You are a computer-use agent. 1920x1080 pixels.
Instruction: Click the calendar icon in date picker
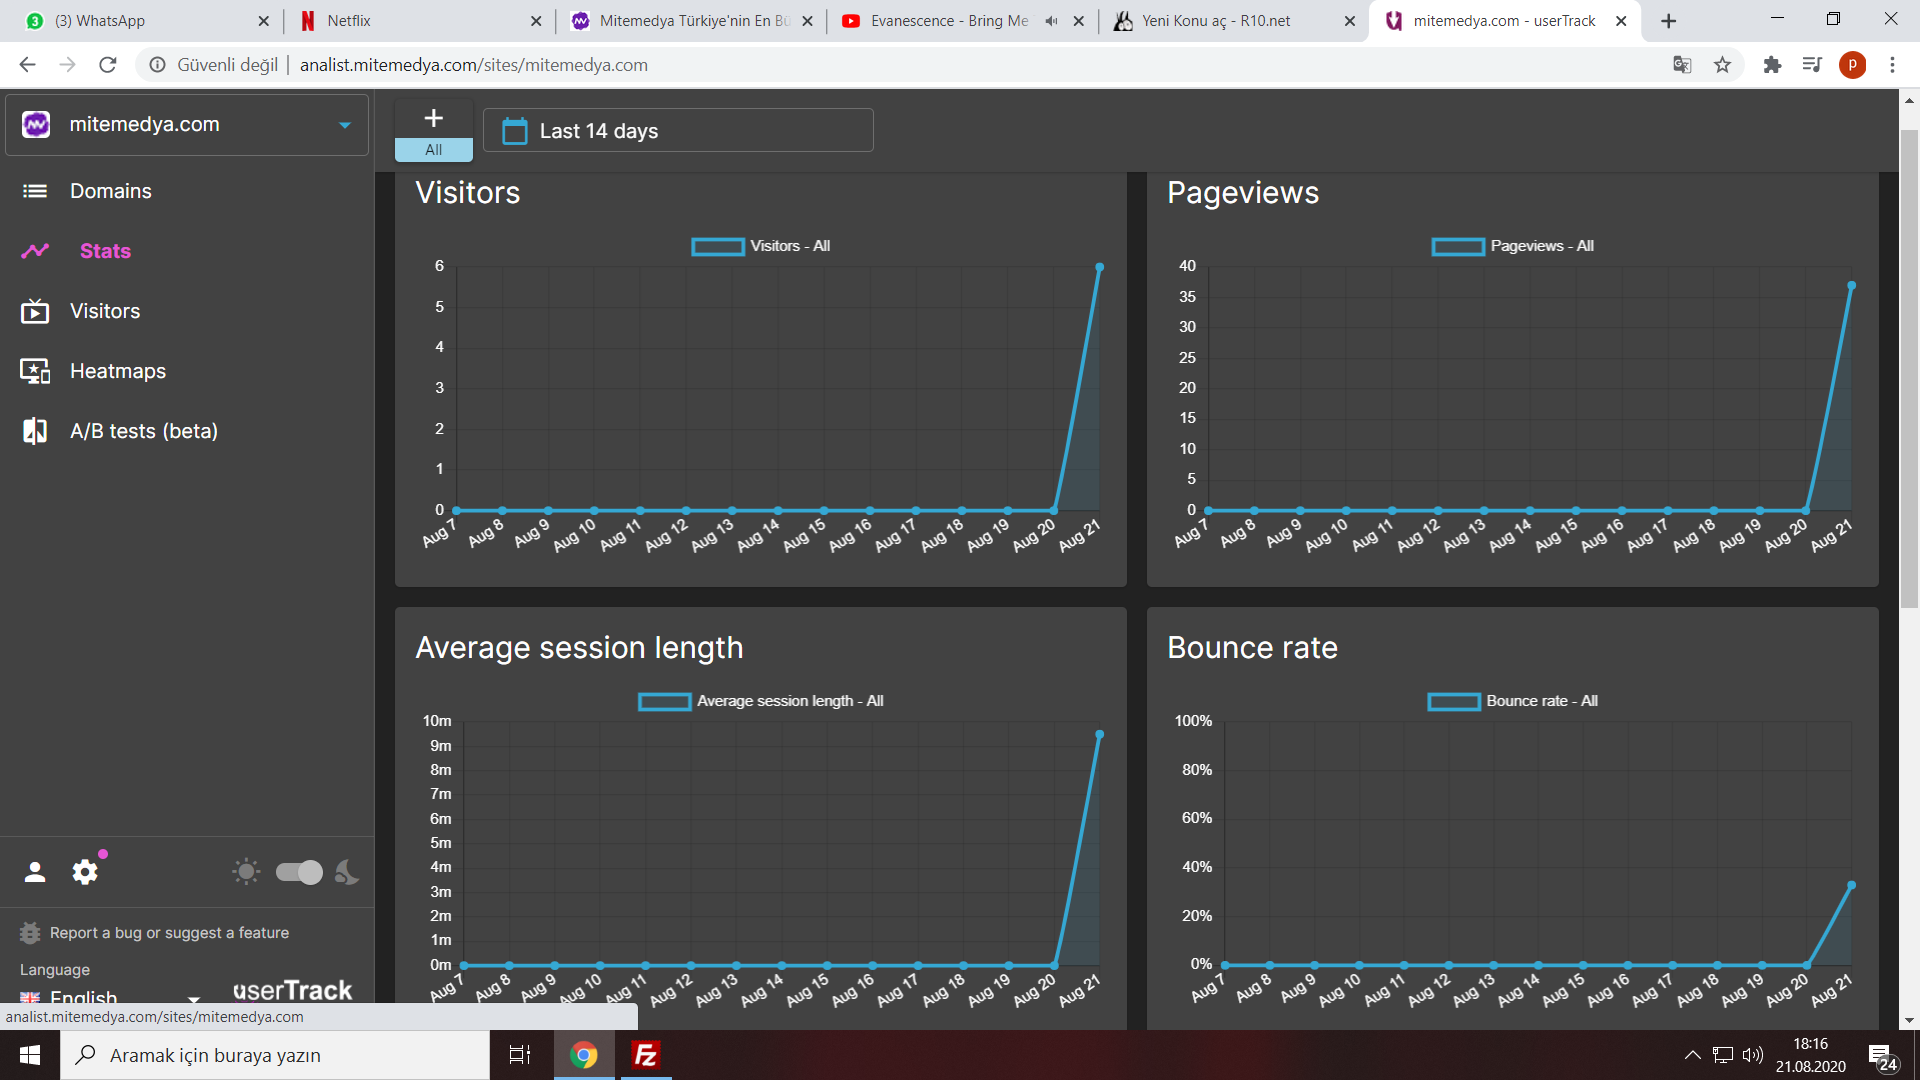pos(515,131)
